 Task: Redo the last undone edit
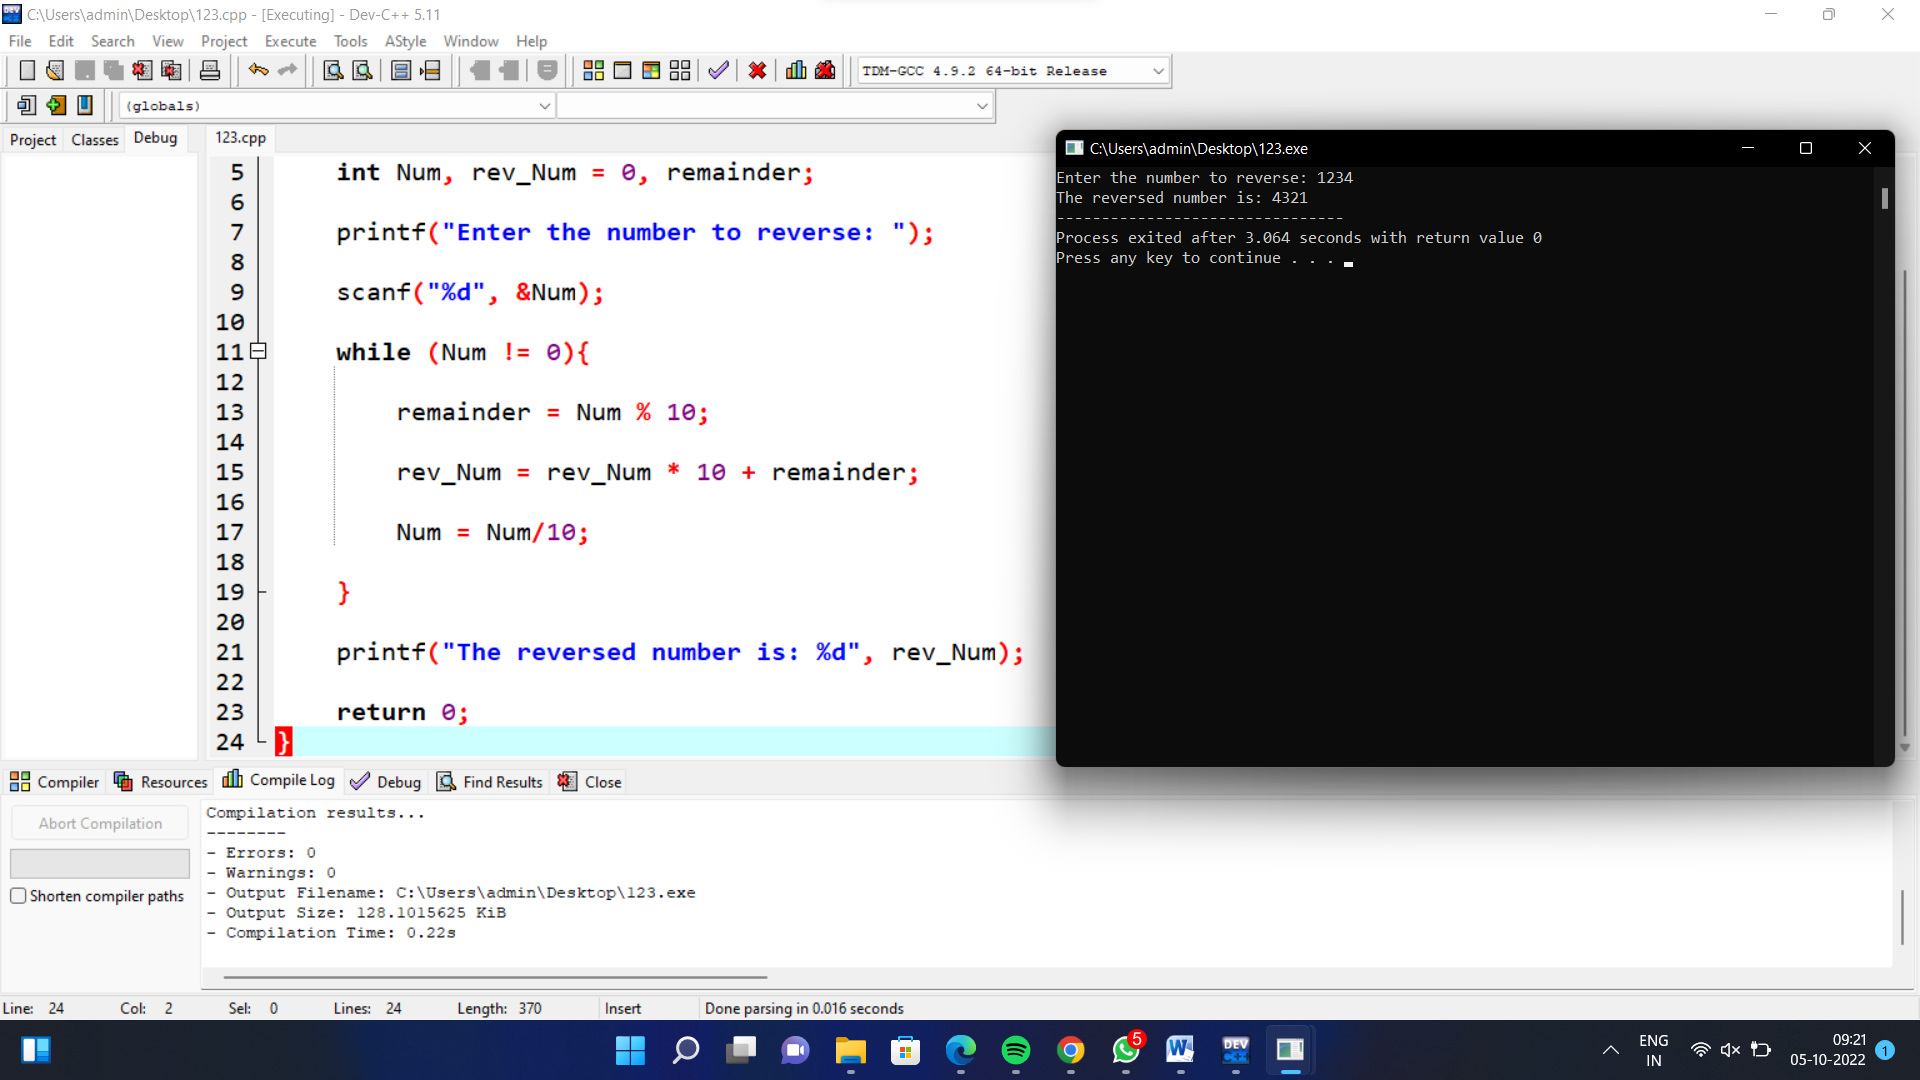point(288,70)
